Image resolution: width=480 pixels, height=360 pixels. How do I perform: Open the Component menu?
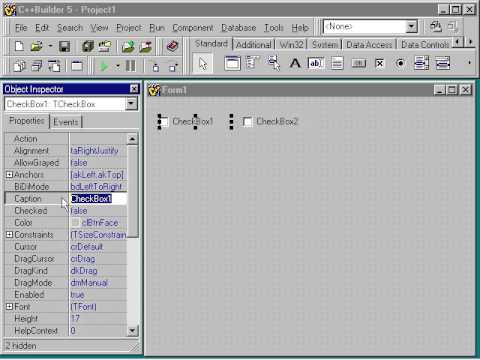pyautogui.click(x=193, y=28)
